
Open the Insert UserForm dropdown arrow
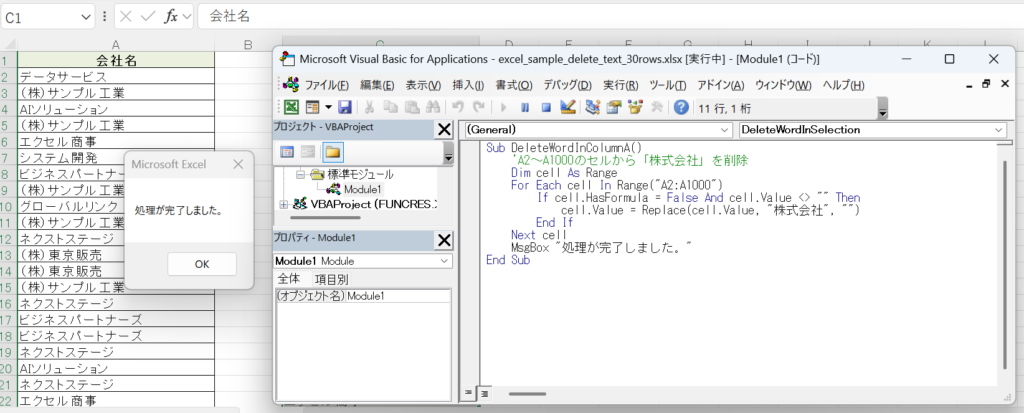tap(328, 107)
